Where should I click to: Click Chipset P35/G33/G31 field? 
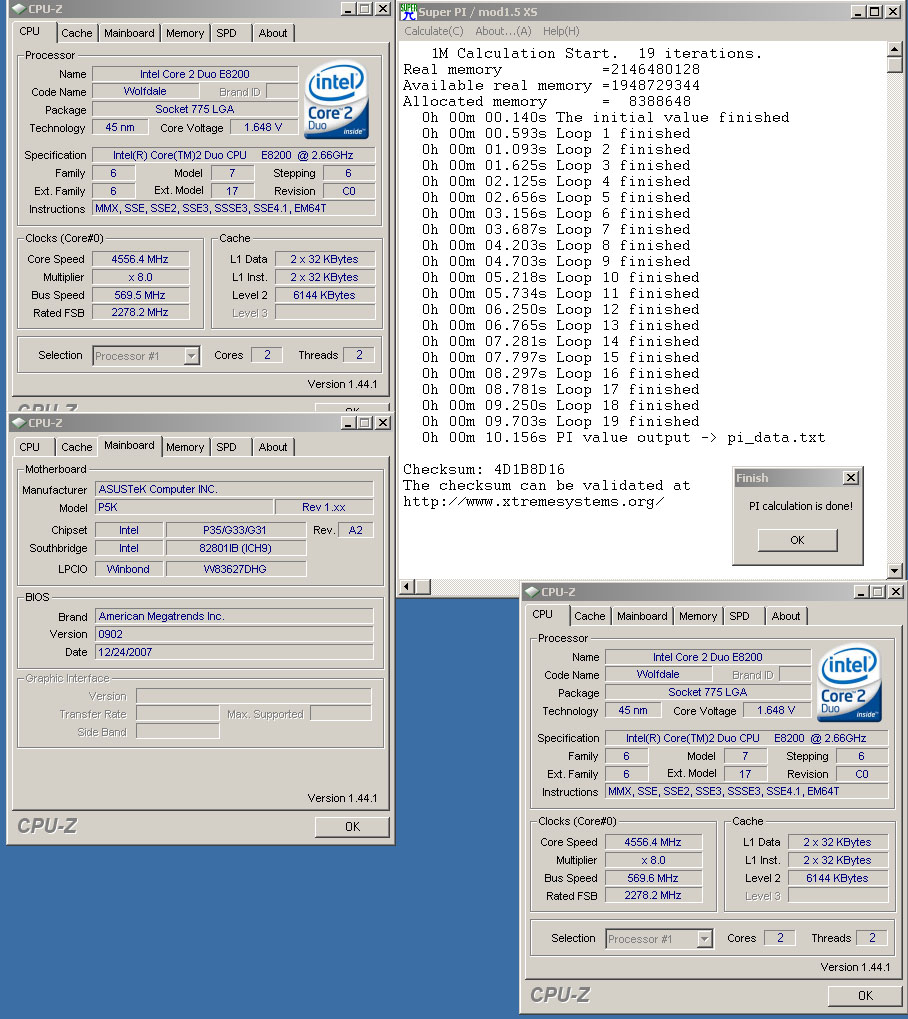tap(235, 530)
